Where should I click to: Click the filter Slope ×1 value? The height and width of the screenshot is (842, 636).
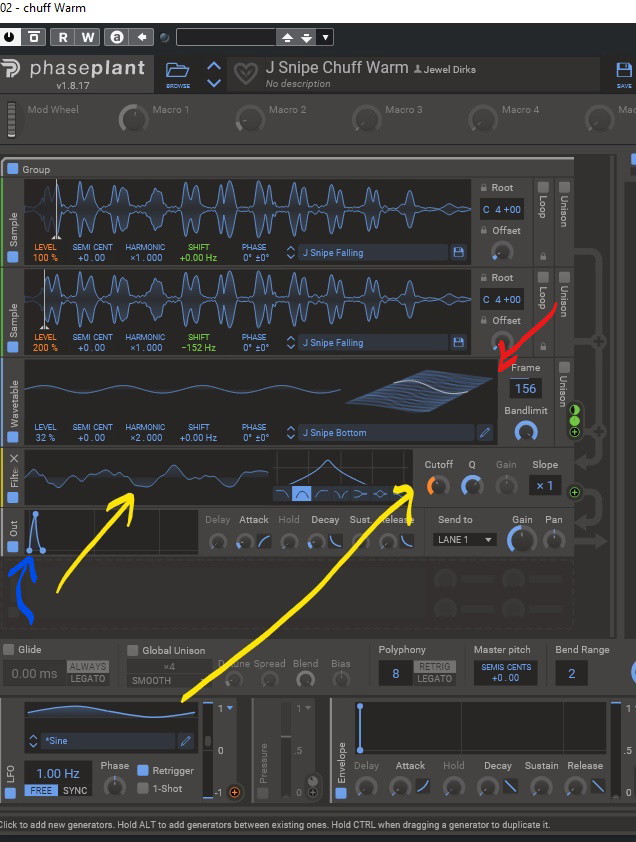(x=544, y=486)
